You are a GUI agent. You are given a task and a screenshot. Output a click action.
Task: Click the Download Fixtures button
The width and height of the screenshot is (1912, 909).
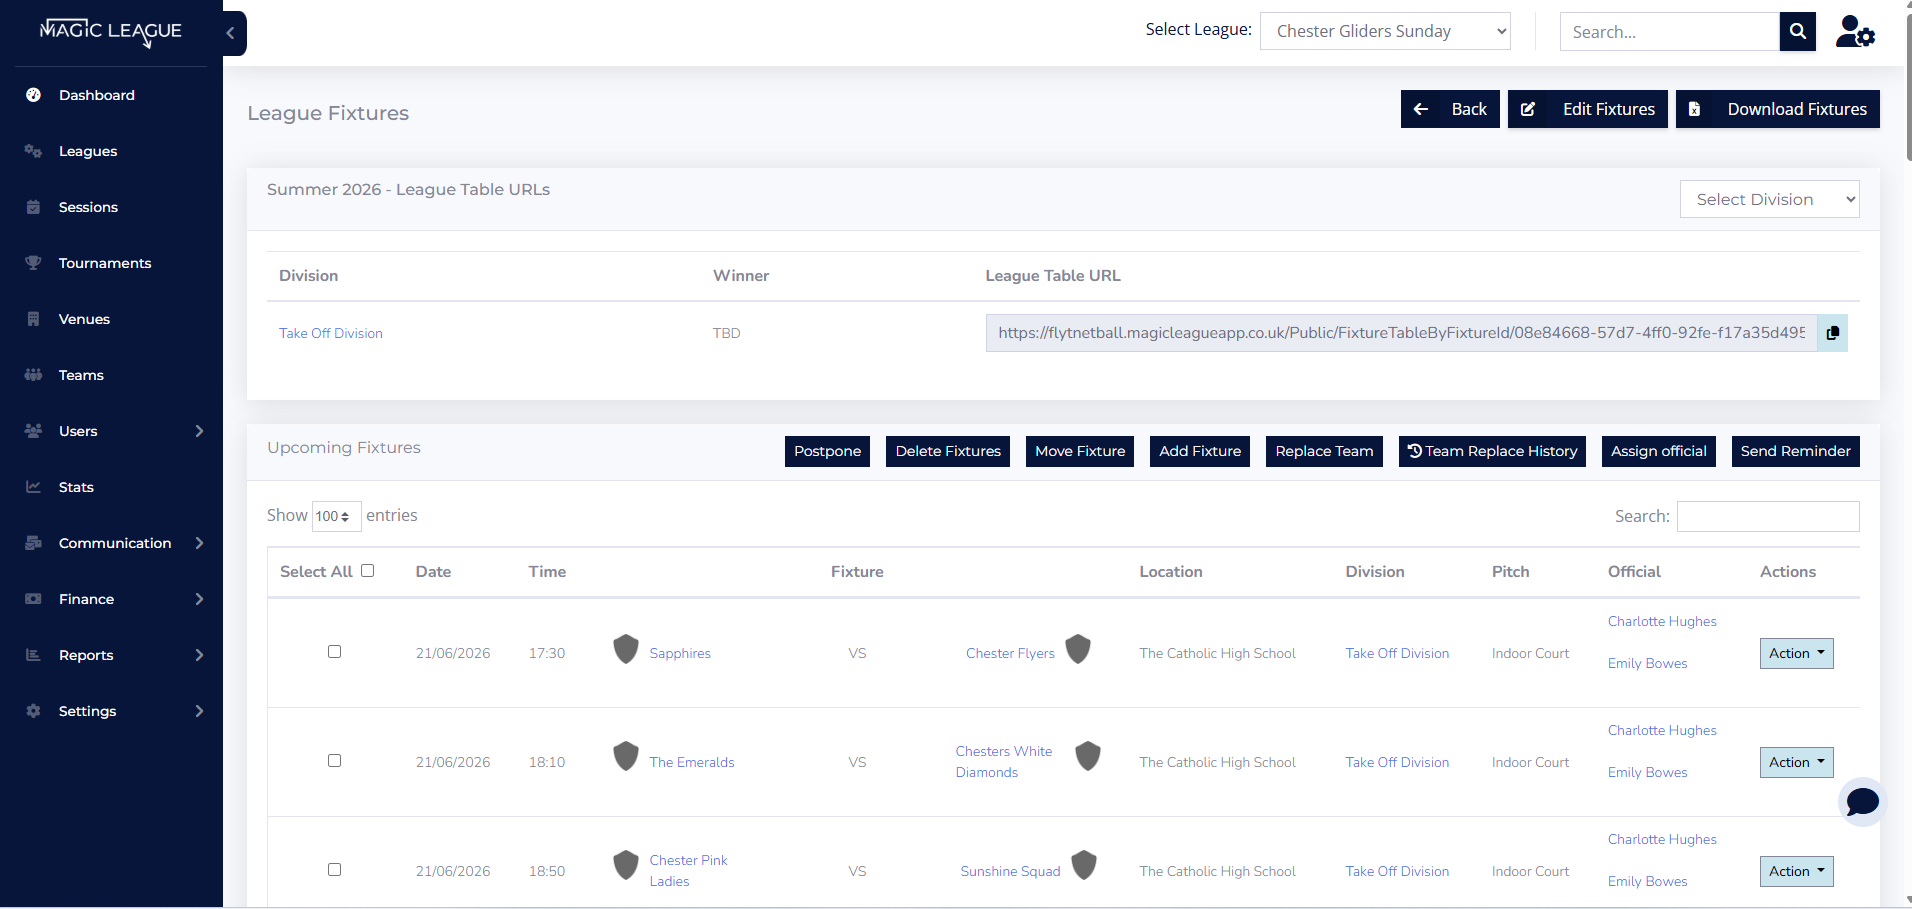tap(1777, 109)
